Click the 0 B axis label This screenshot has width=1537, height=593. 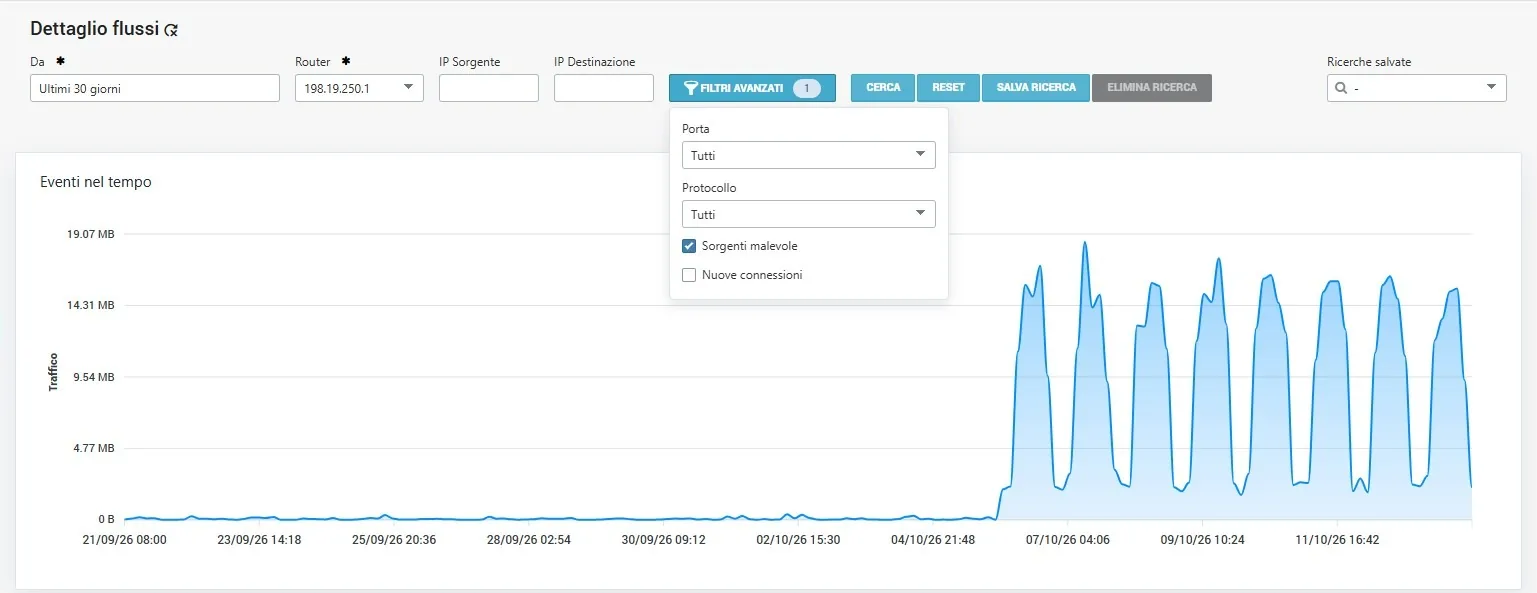tap(106, 519)
